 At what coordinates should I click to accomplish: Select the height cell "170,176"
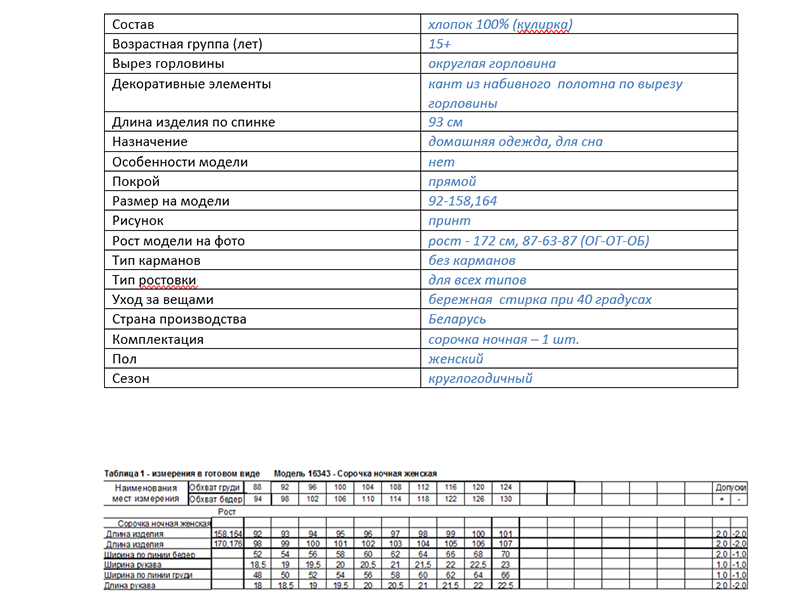(x=228, y=544)
